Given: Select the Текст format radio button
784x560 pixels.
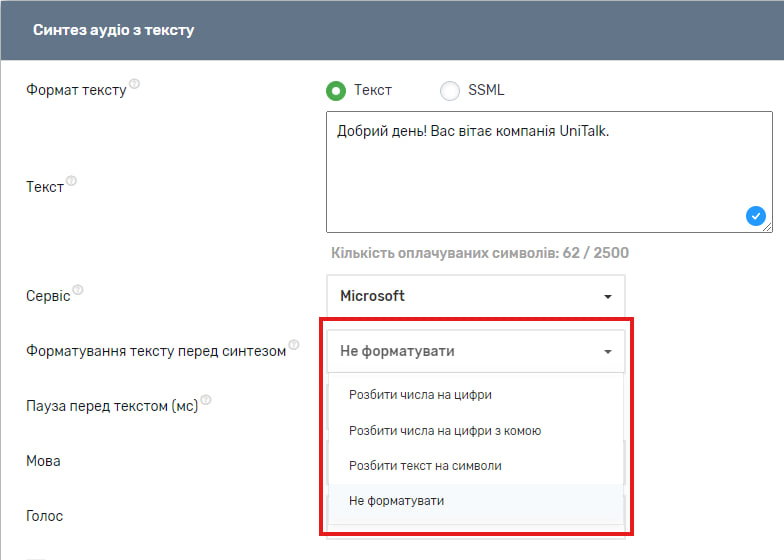Looking at the screenshot, I should (x=336, y=91).
